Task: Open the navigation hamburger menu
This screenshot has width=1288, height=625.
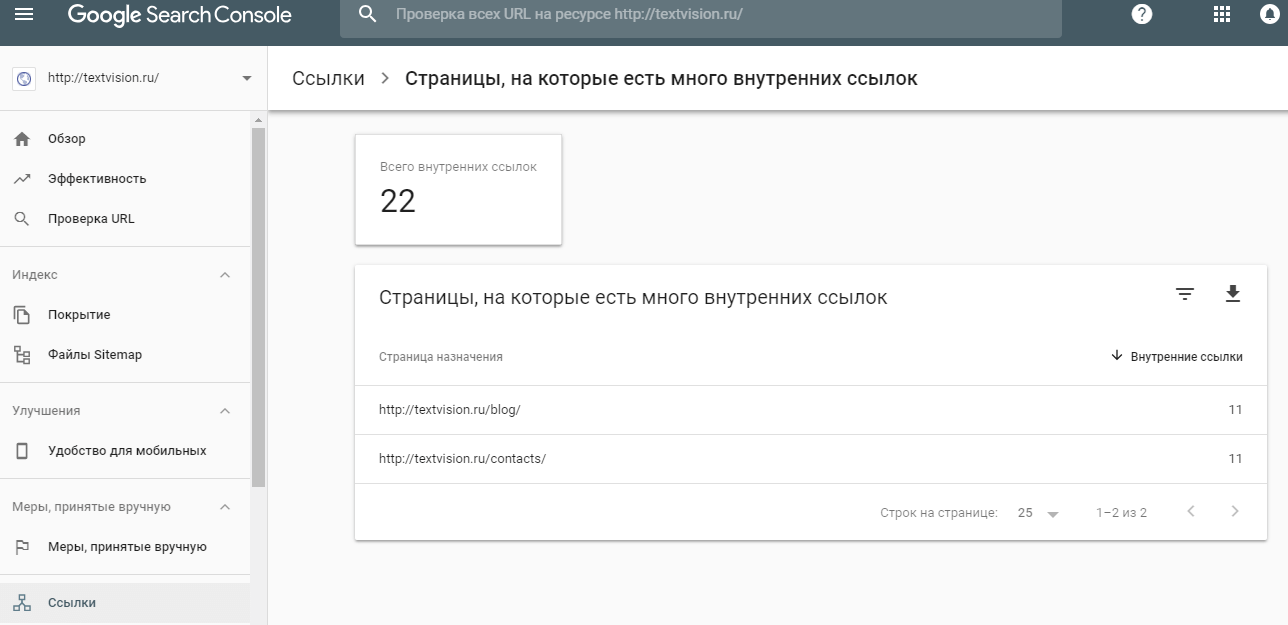Action: click(x=25, y=14)
